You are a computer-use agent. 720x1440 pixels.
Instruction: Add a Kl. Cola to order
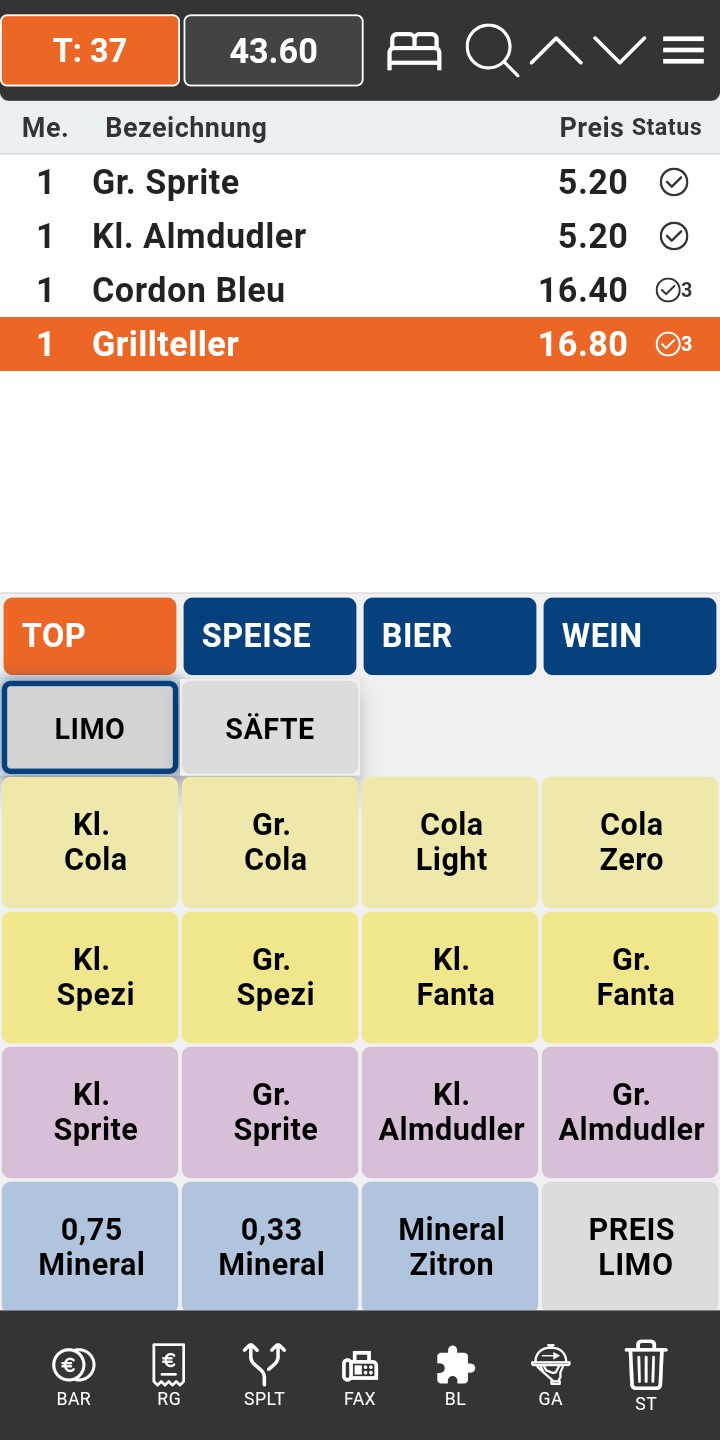click(x=91, y=842)
